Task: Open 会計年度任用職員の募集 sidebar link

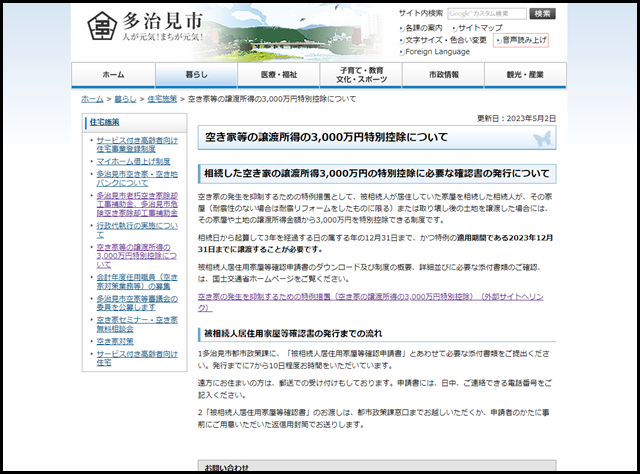Action: [137, 281]
